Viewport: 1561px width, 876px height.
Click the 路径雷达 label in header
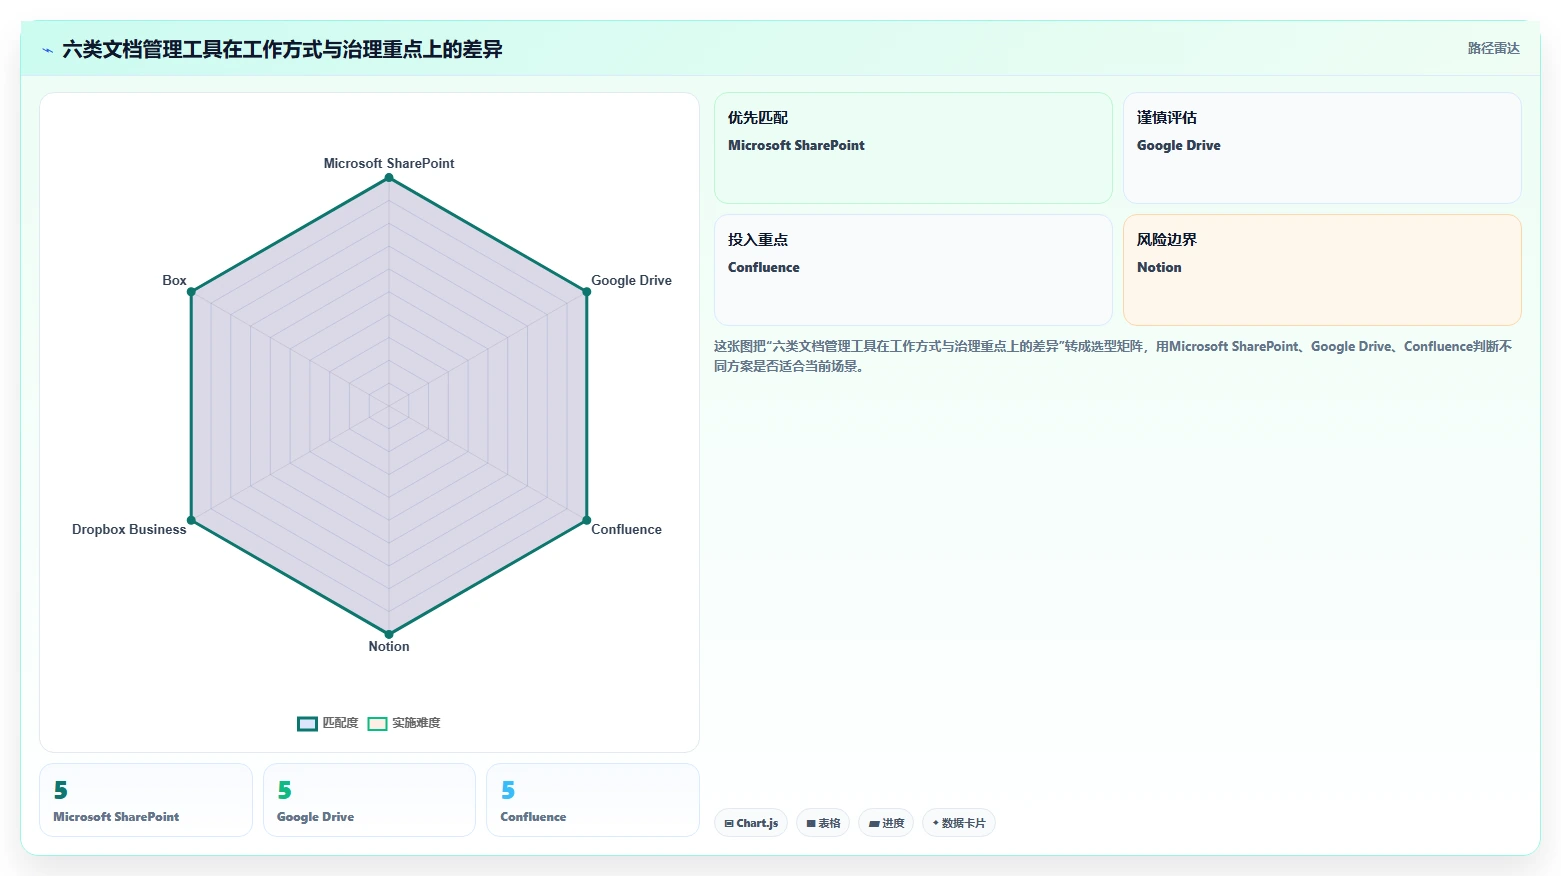[1493, 49]
